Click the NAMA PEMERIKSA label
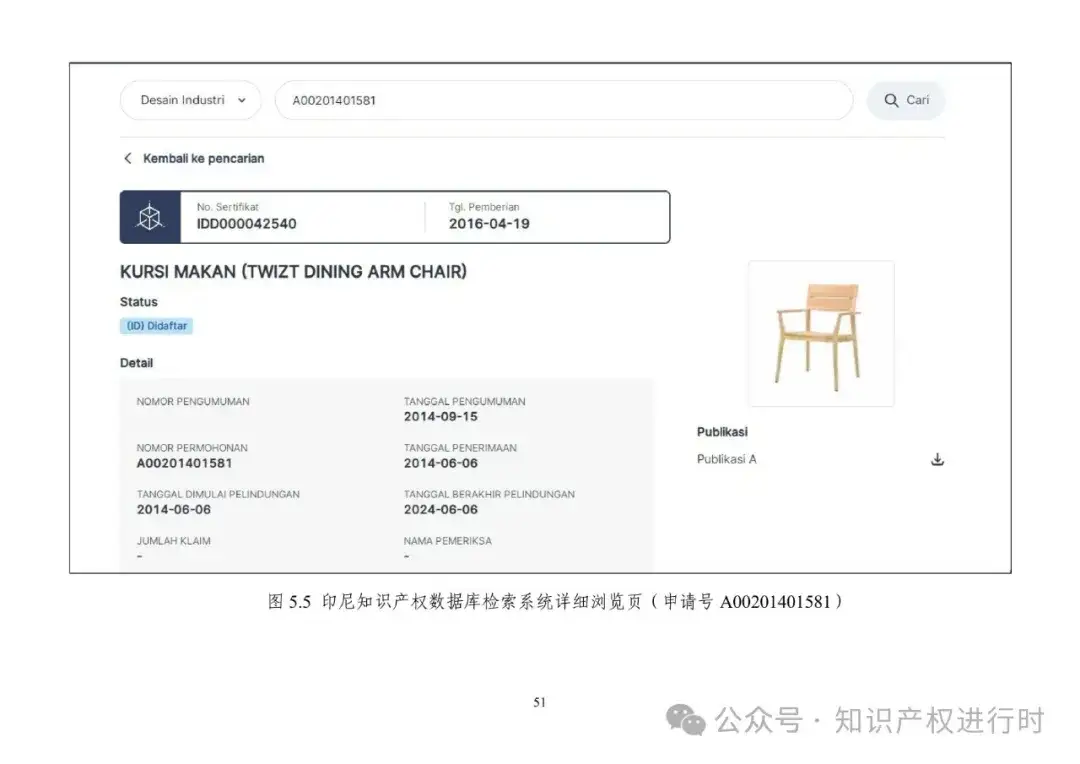 click(448, 541)
